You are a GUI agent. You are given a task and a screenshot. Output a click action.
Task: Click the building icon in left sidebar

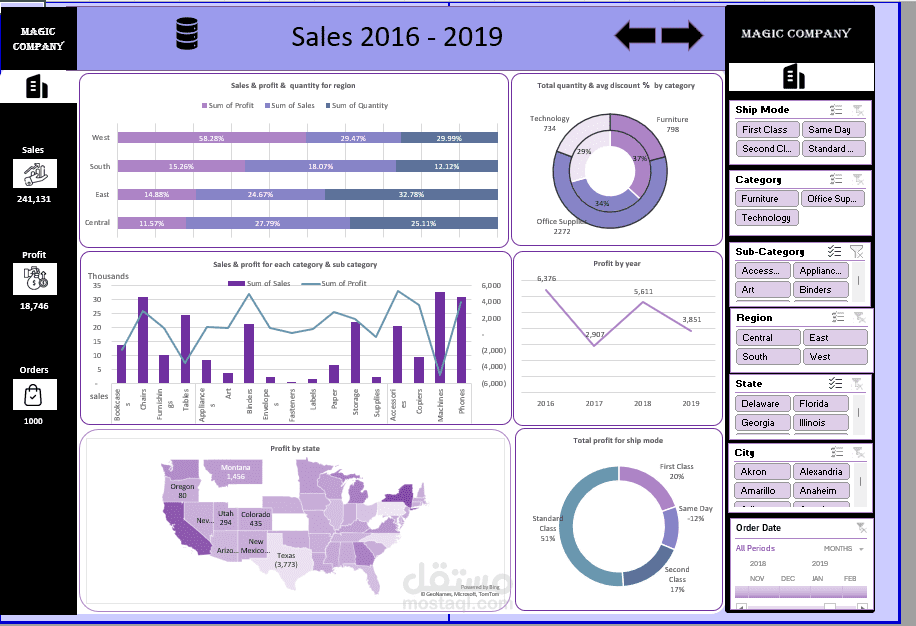point(37,86)
